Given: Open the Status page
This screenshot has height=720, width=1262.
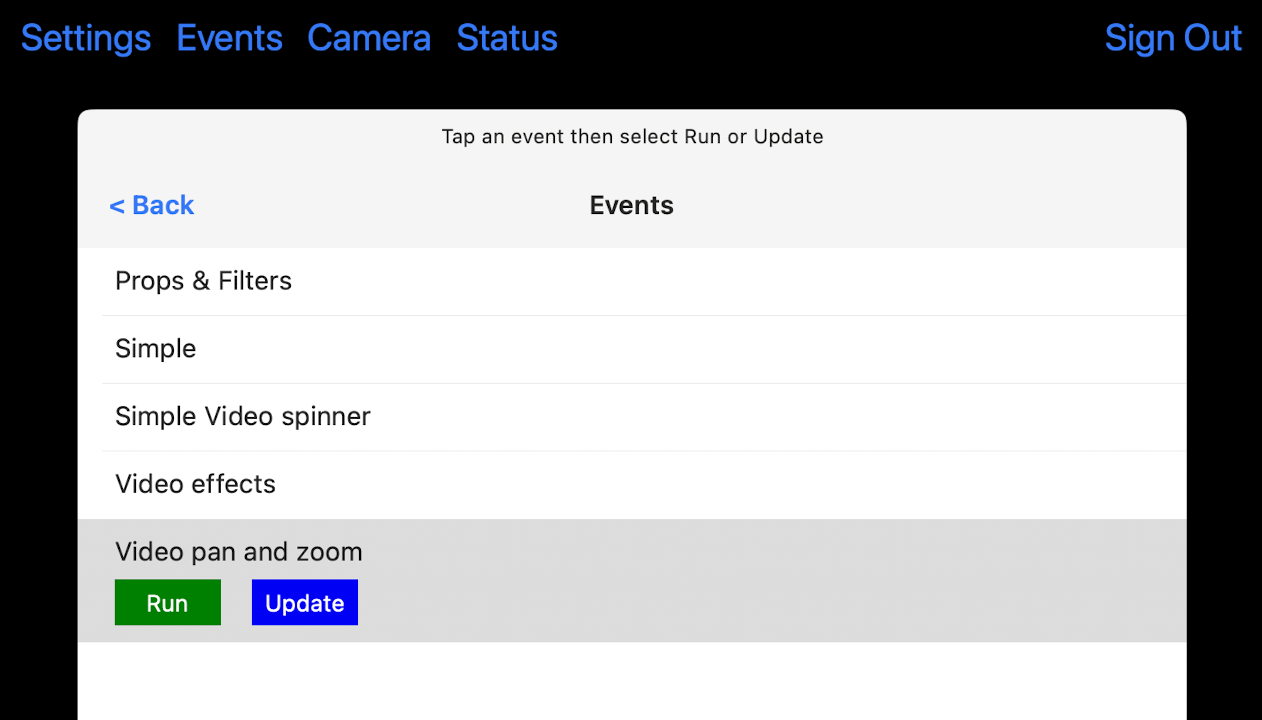Looking at the screenshot, I should 507,38.
